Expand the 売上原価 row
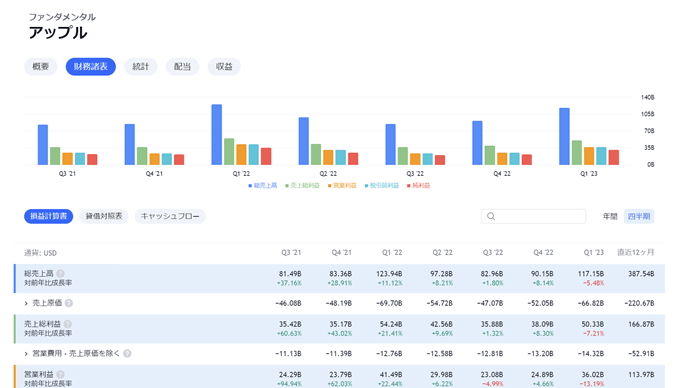Viewport: 680px width, 388px height. pyautogui.click(x=26, y=303)
